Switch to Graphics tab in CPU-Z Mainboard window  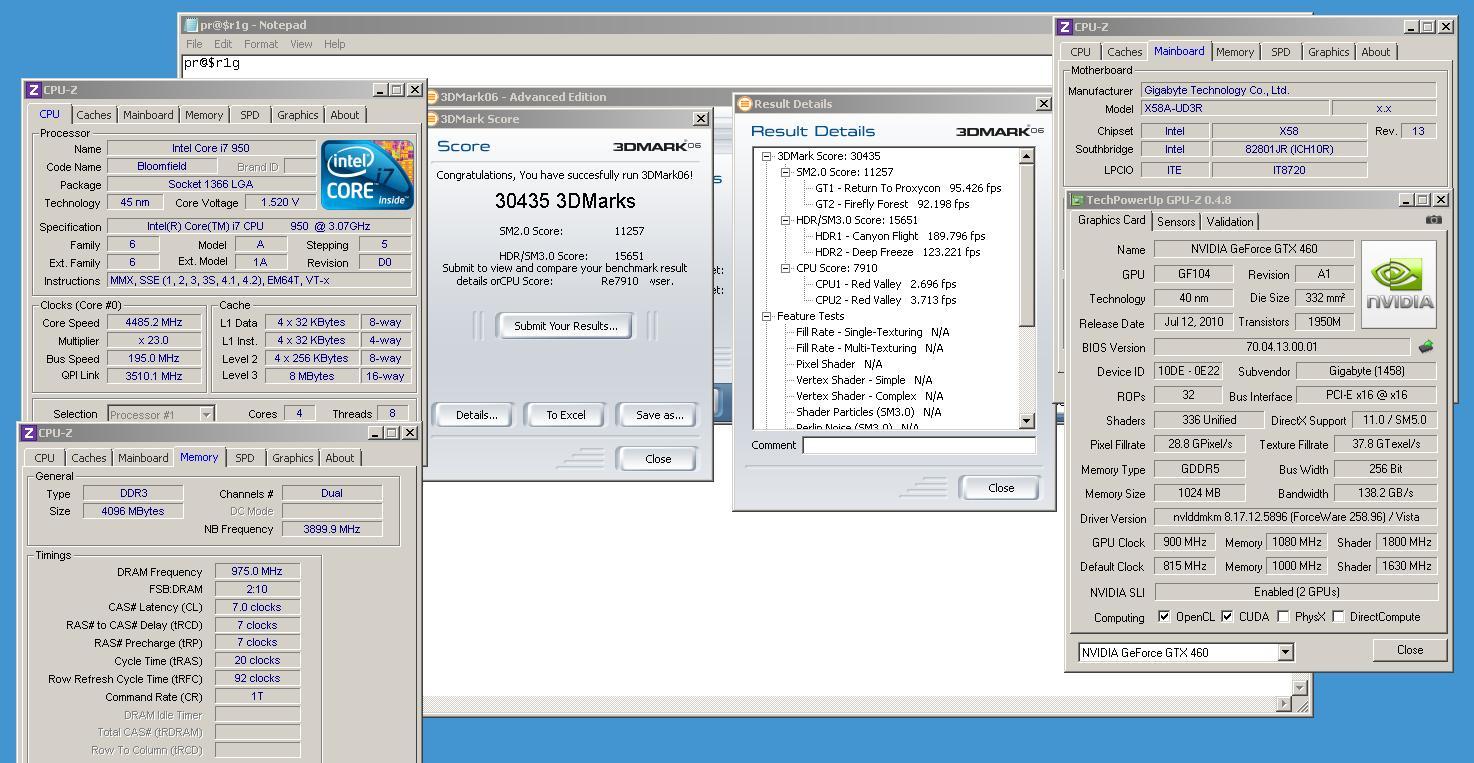coord(1328,52)
